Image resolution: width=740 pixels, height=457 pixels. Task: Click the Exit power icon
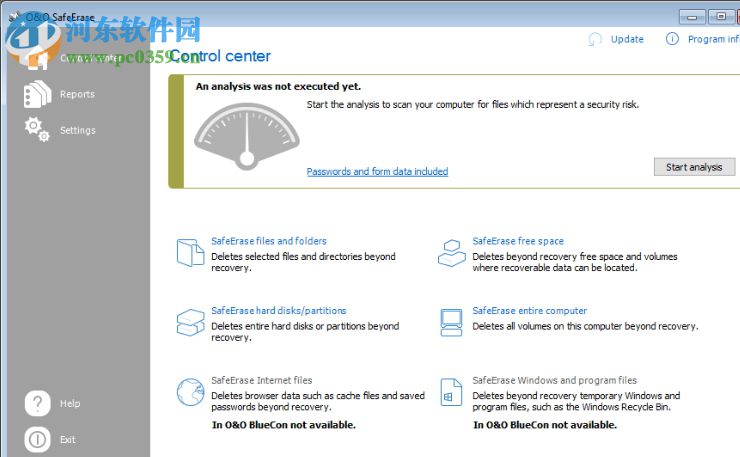point(37,440)
